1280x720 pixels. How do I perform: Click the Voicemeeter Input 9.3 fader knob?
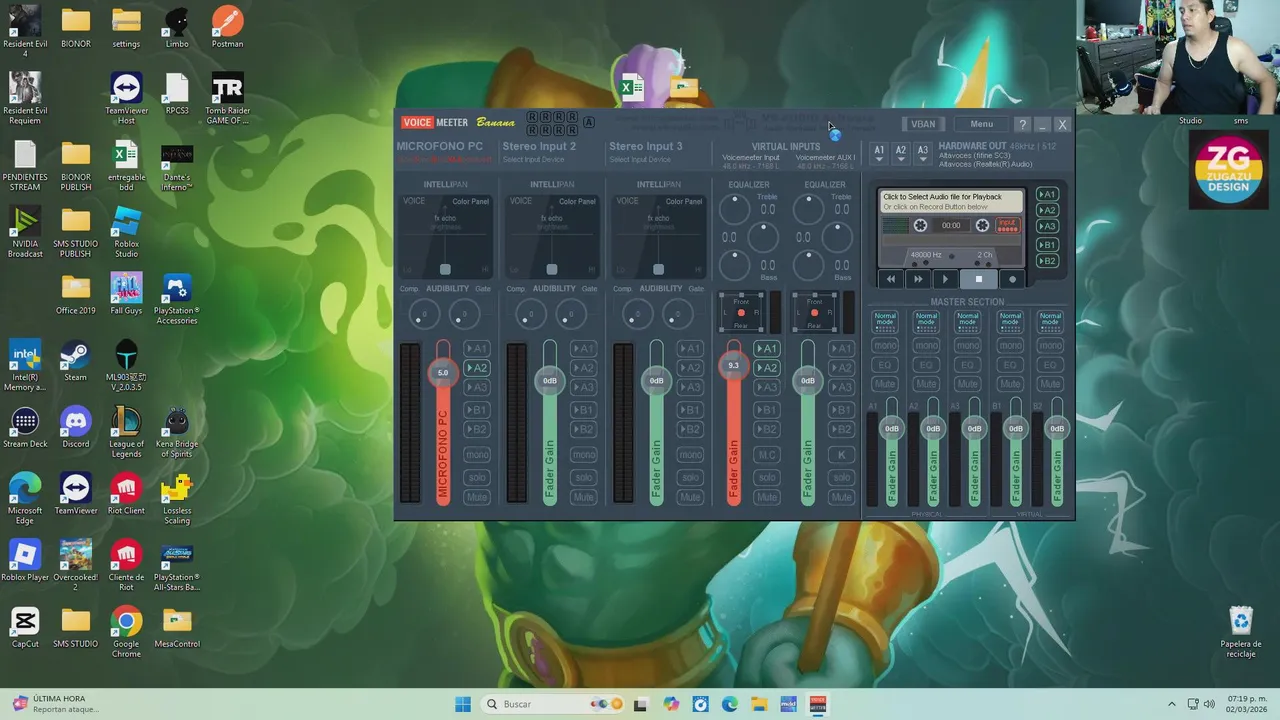pos(733,366)
